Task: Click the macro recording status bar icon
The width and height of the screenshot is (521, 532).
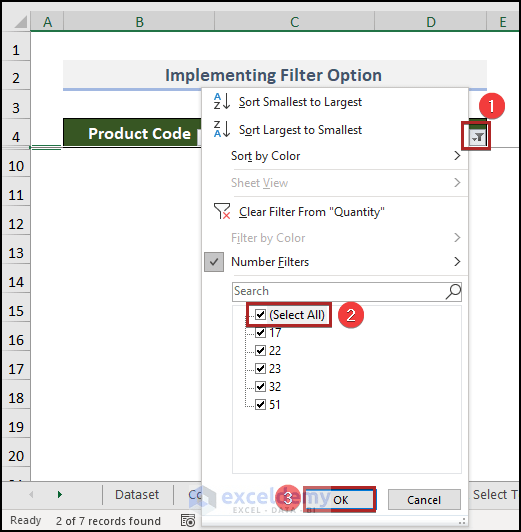Action: point(188,520)
